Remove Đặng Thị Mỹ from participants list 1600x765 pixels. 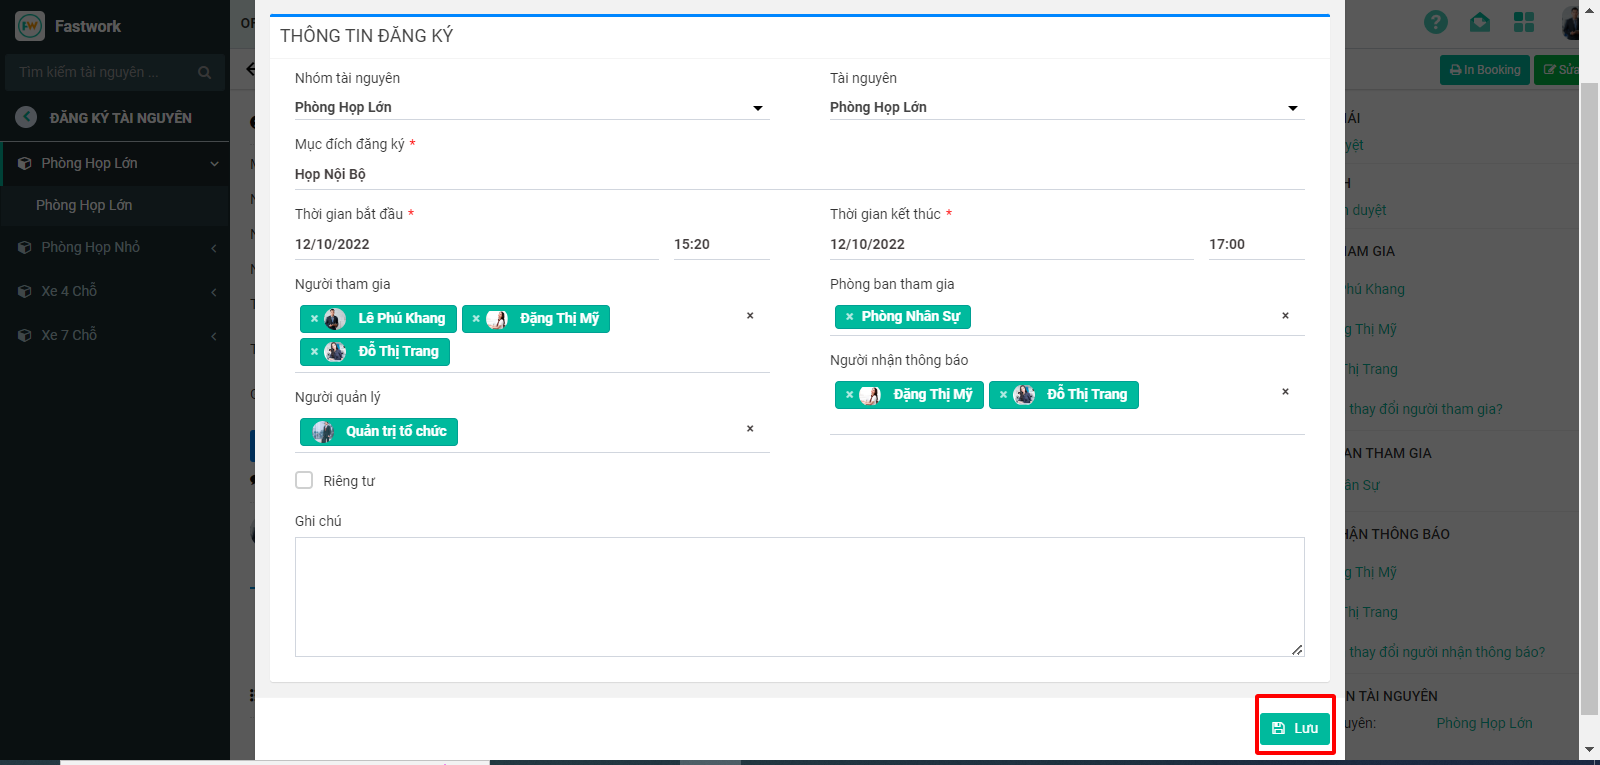476,319
